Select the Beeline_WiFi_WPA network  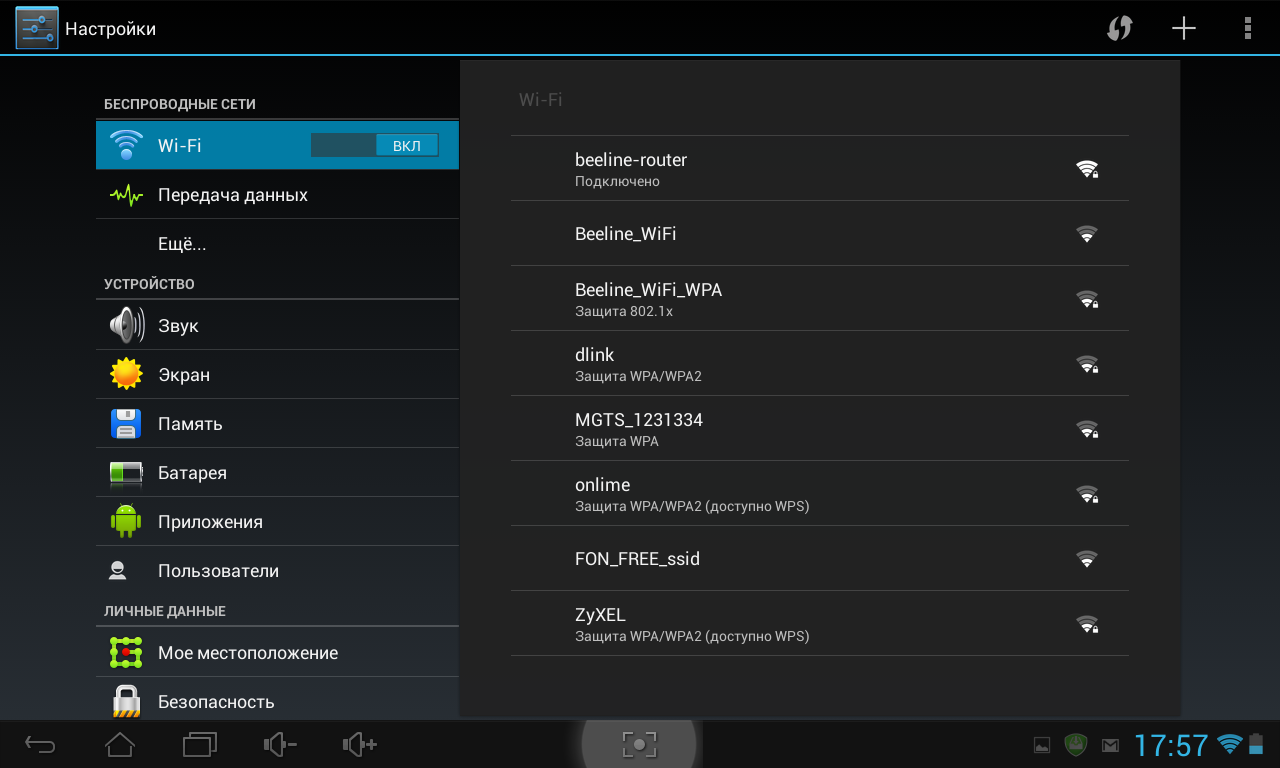pyautogui.click(x=819, y=299)
